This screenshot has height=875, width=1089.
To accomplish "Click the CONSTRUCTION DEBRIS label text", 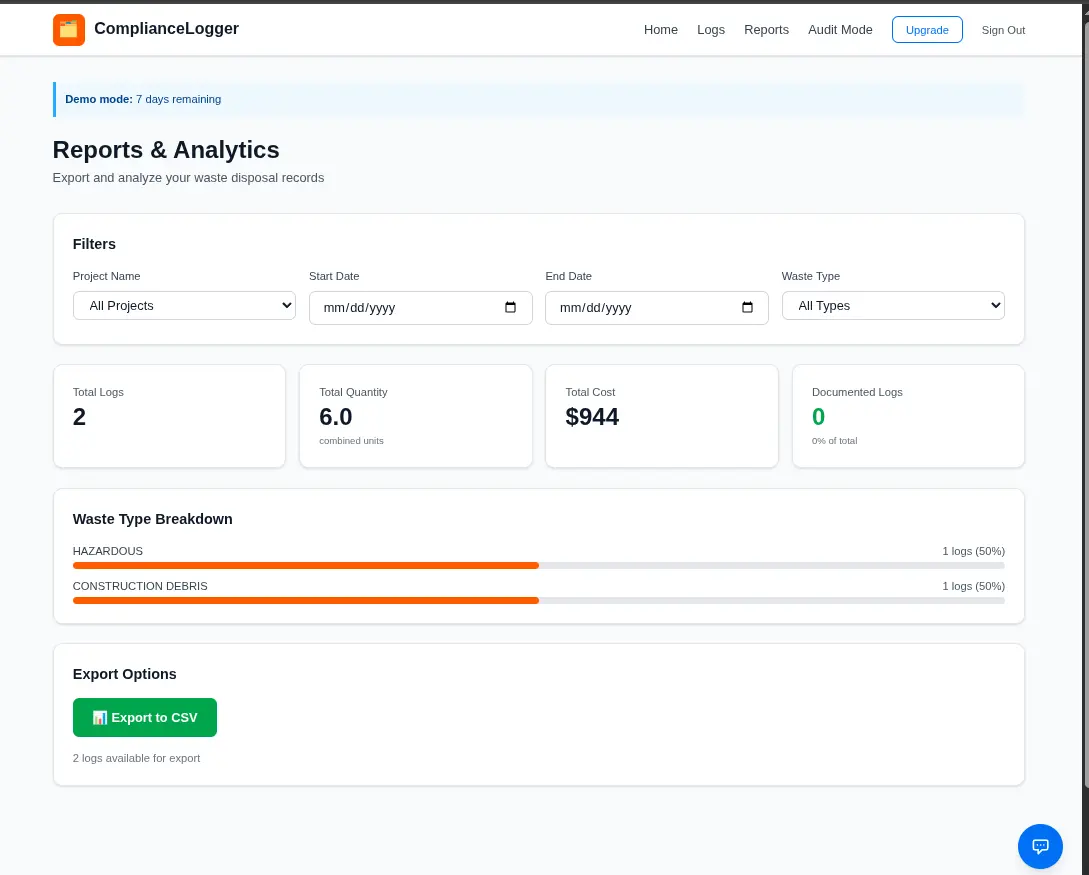I will (x=140, y=586).
